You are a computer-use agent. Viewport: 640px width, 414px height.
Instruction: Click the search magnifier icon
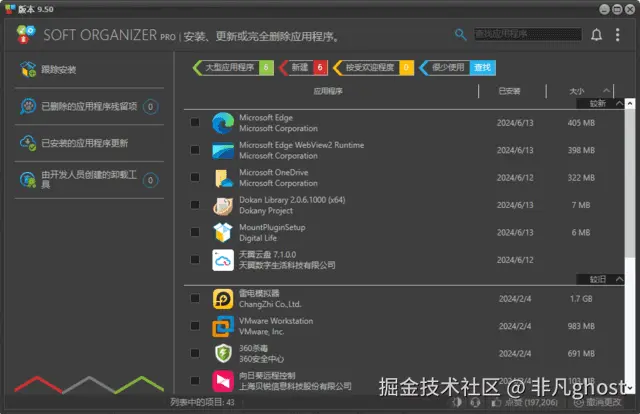pos(460,35)
